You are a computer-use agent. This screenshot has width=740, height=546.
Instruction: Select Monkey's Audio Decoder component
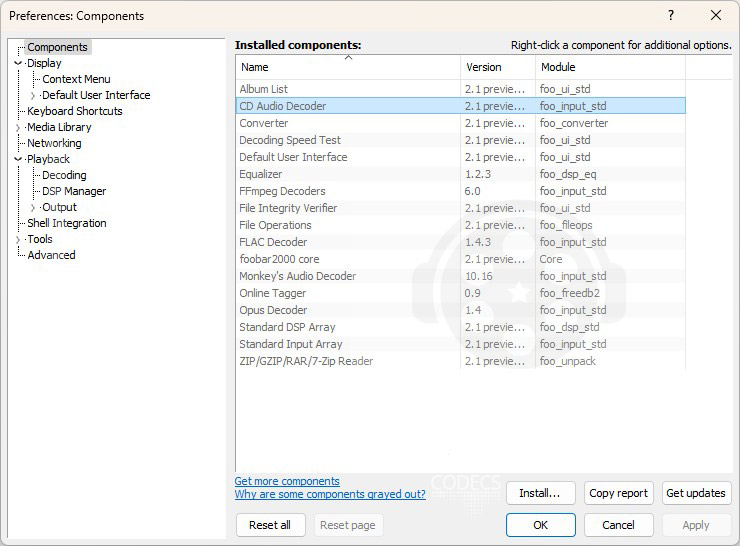coord(461,276)
